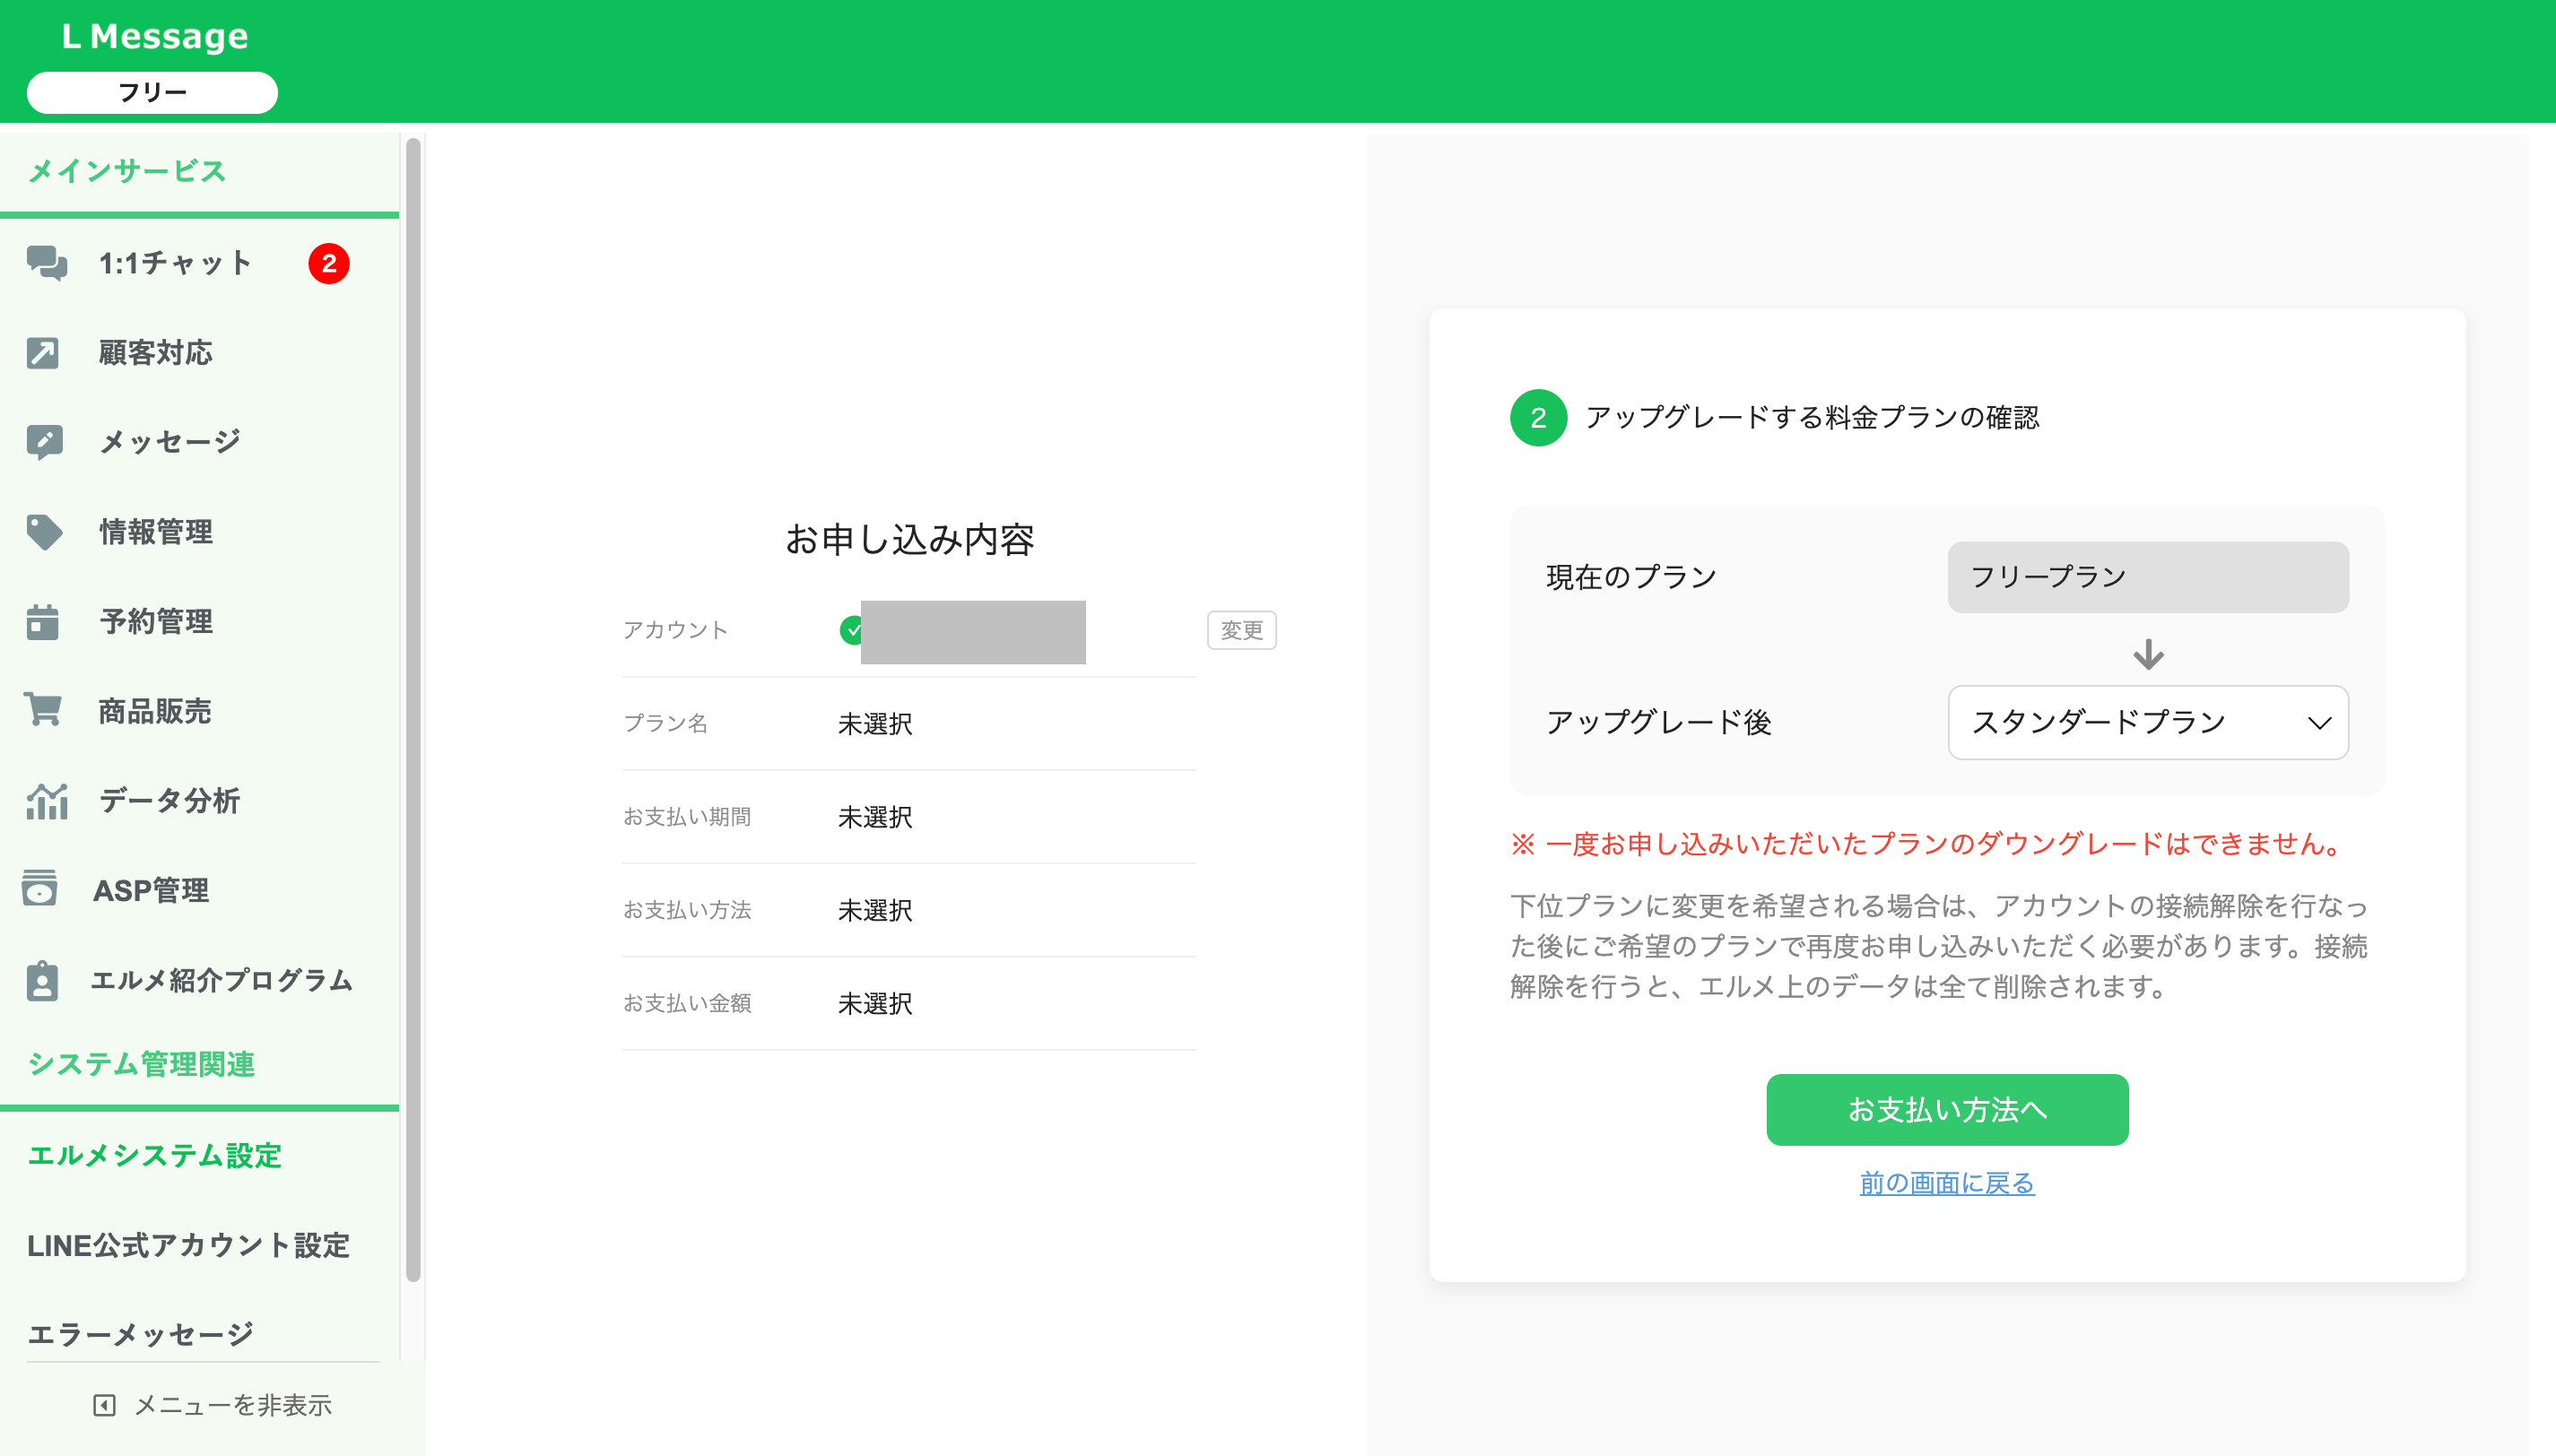Click the grey 下位プランに変更 explanation paragraph
The image size is (2556, 1456).
[x=1939, y=946]
